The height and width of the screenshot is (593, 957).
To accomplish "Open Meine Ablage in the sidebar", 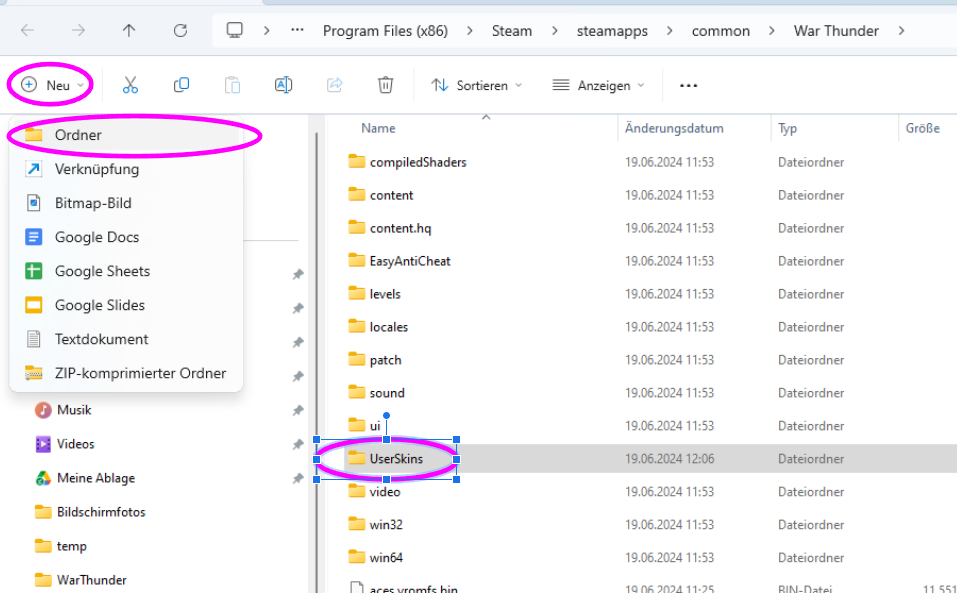I will pos(95,478).
